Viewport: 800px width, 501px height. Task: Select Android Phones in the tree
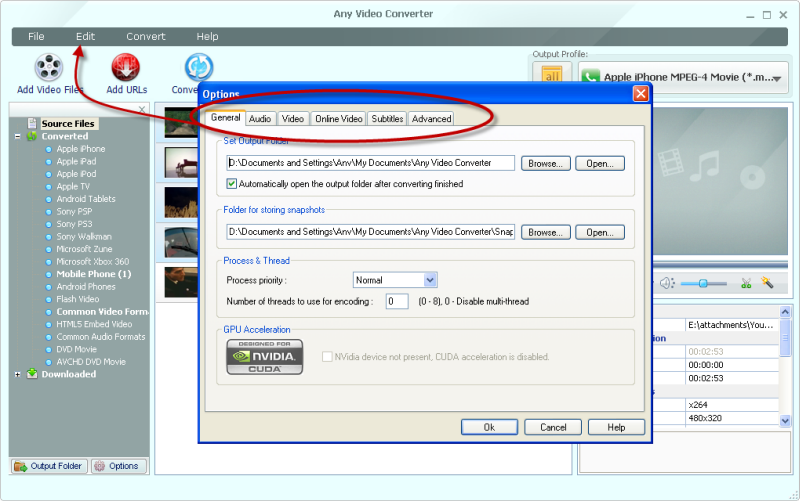(x=86, y=286)
